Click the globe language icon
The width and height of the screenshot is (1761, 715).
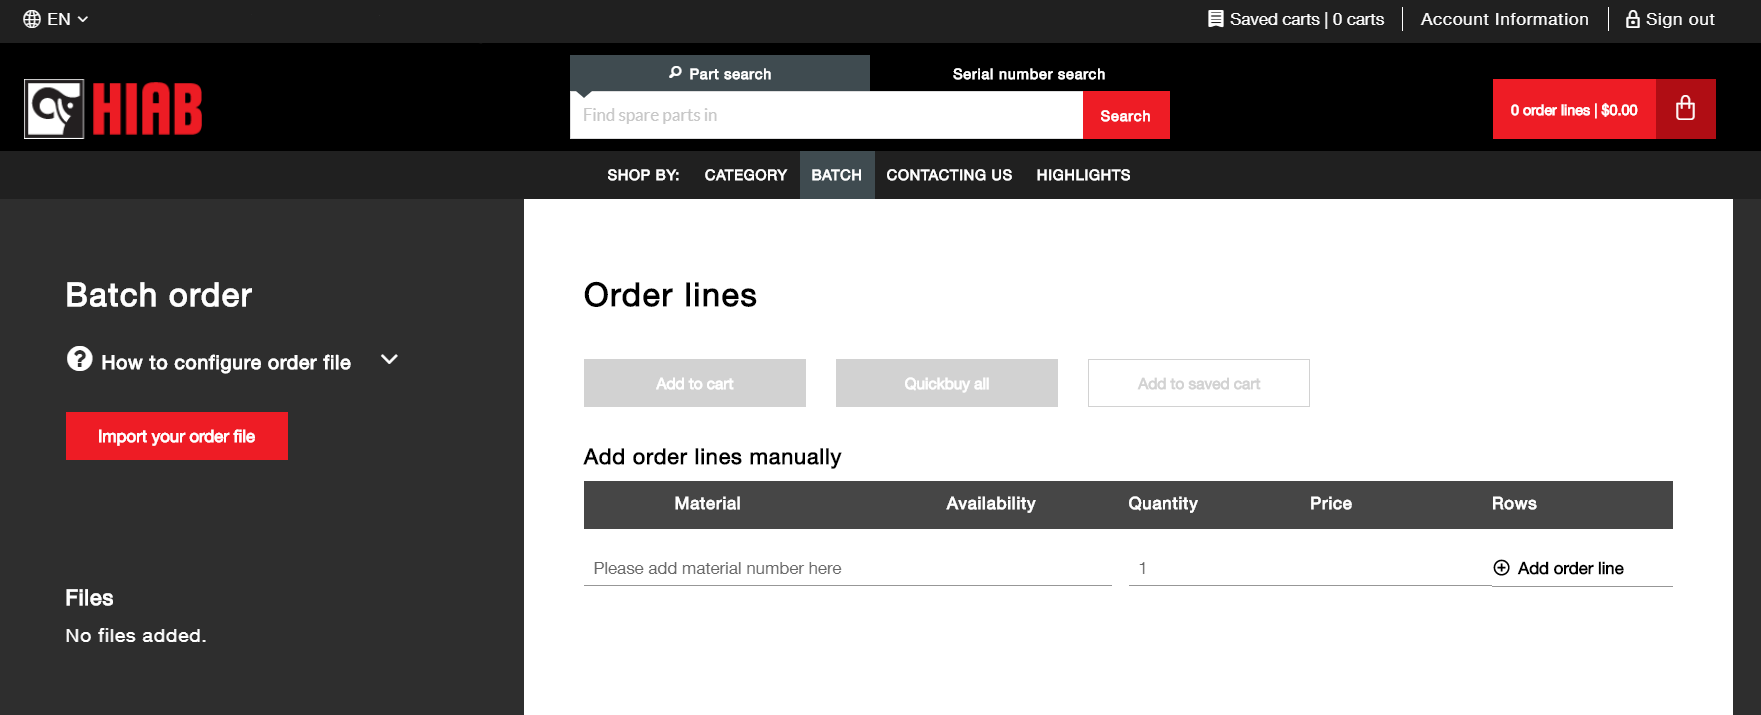[x=32, y=19]
